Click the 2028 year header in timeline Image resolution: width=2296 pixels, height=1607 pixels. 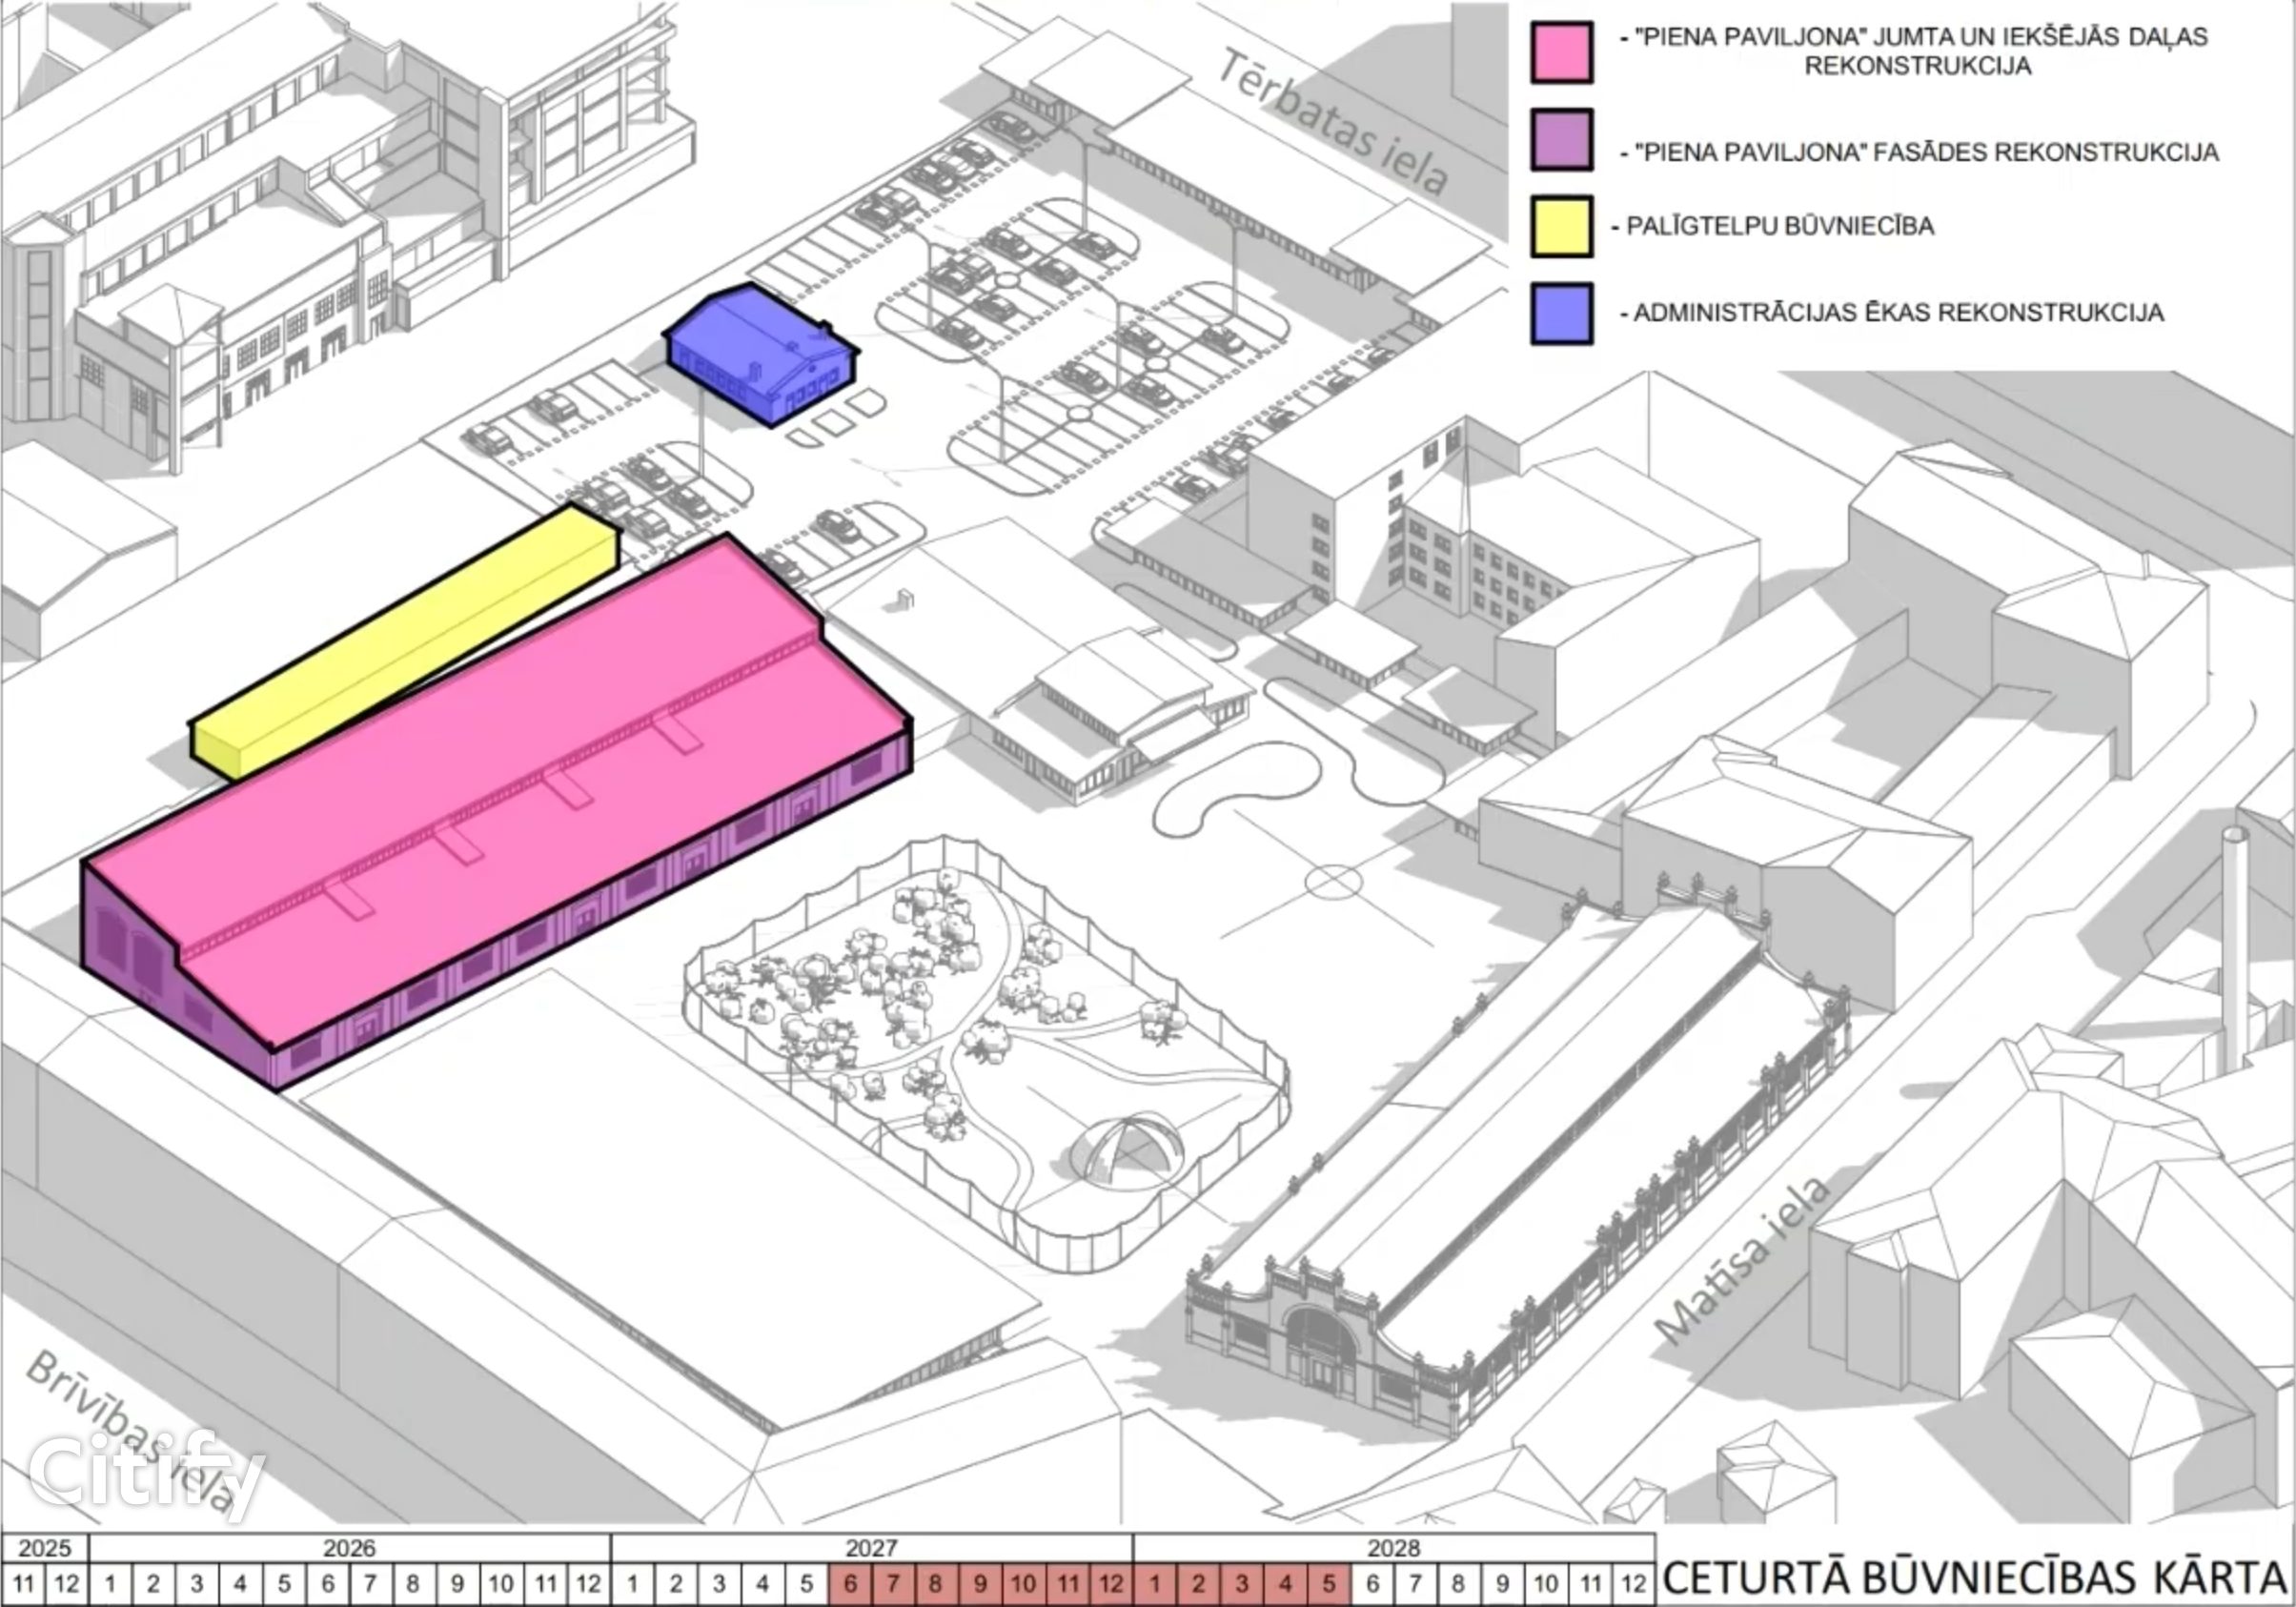[x=1393, y=1548]
